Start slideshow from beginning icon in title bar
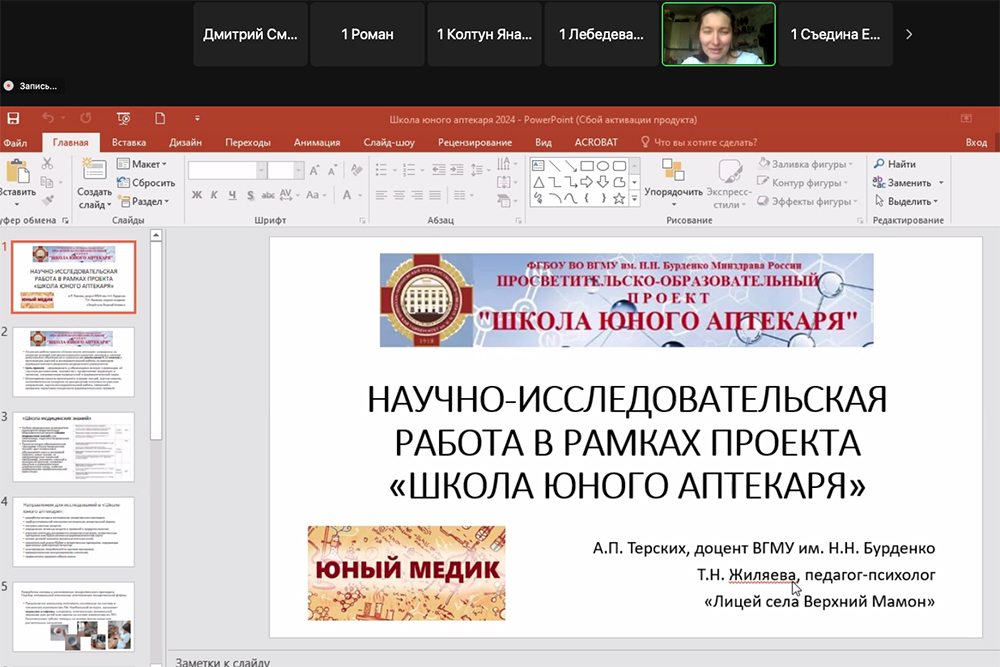Viewport: 1000px width, 667px height. click(124, 118)
